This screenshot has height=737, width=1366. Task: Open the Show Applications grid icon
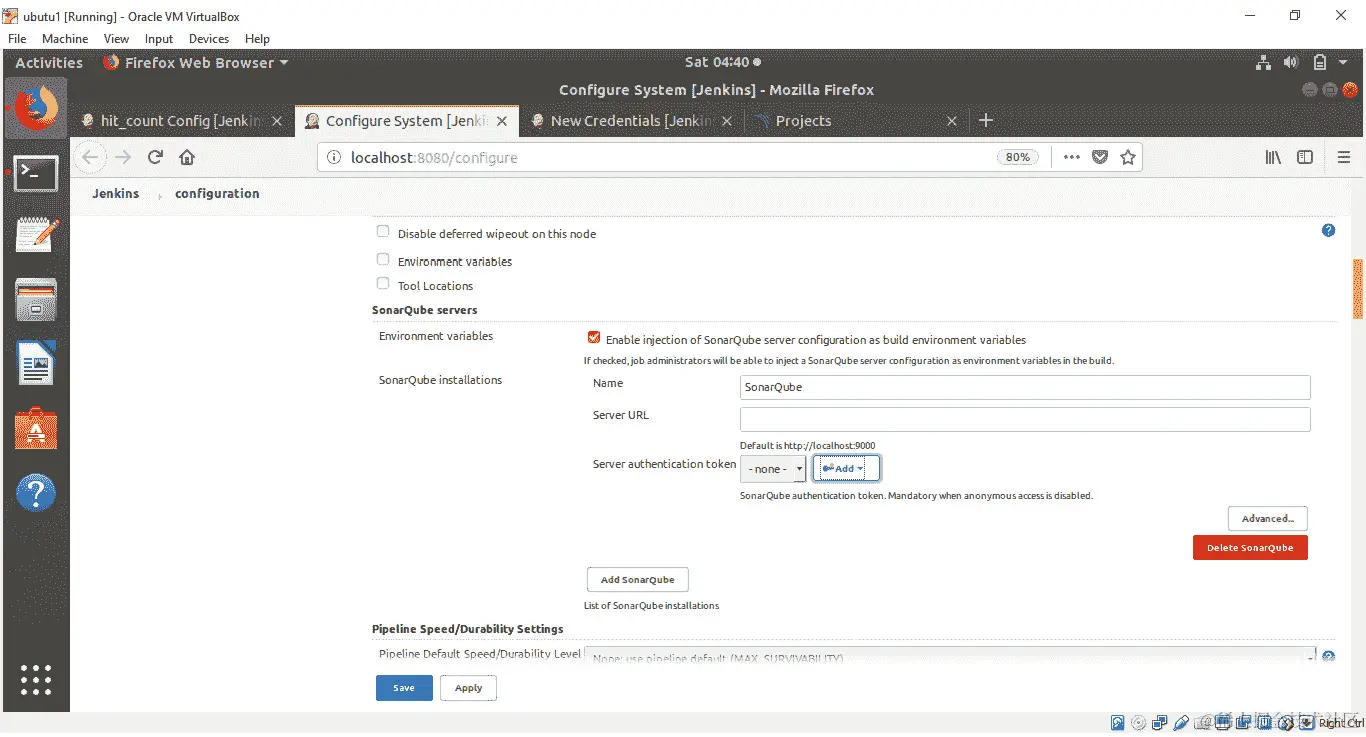coord(36,680)
